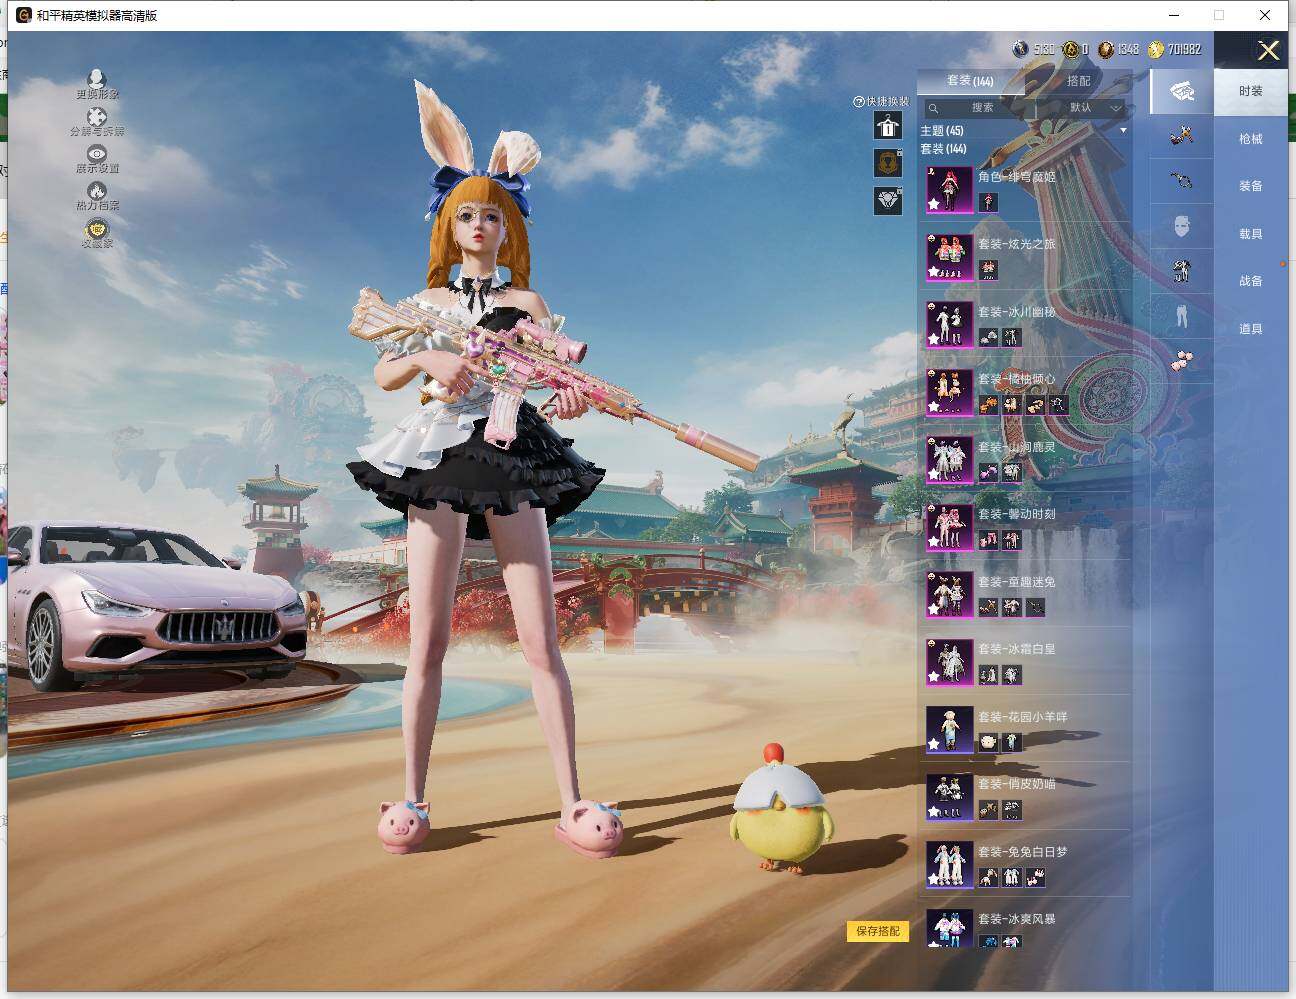Switch to the 枪械 firearms tab
The width and height of the screenshot is (1296, 999).
(x=1250, y=139)
